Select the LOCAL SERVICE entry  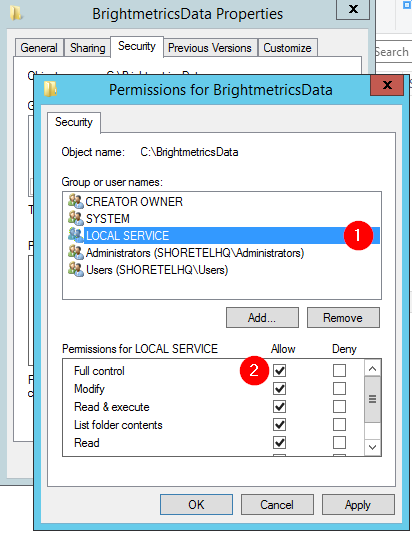(x=224, y=235)
